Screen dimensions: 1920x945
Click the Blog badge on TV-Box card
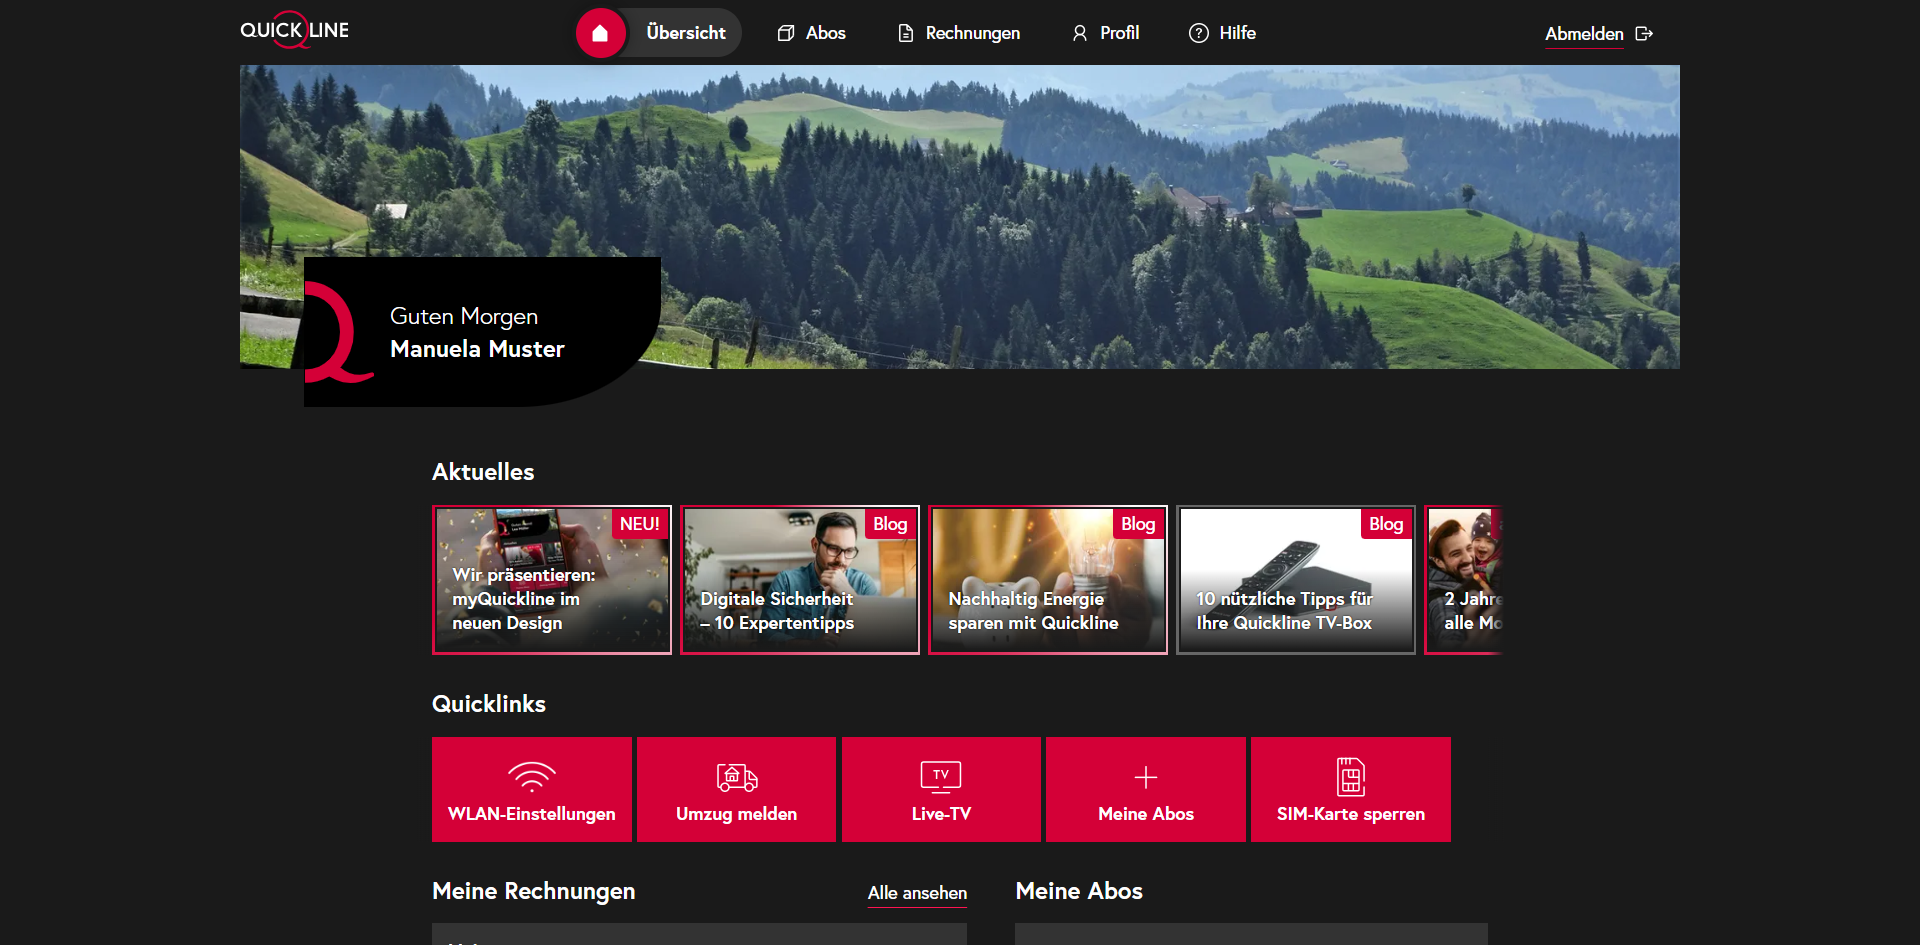(1386, 524)
